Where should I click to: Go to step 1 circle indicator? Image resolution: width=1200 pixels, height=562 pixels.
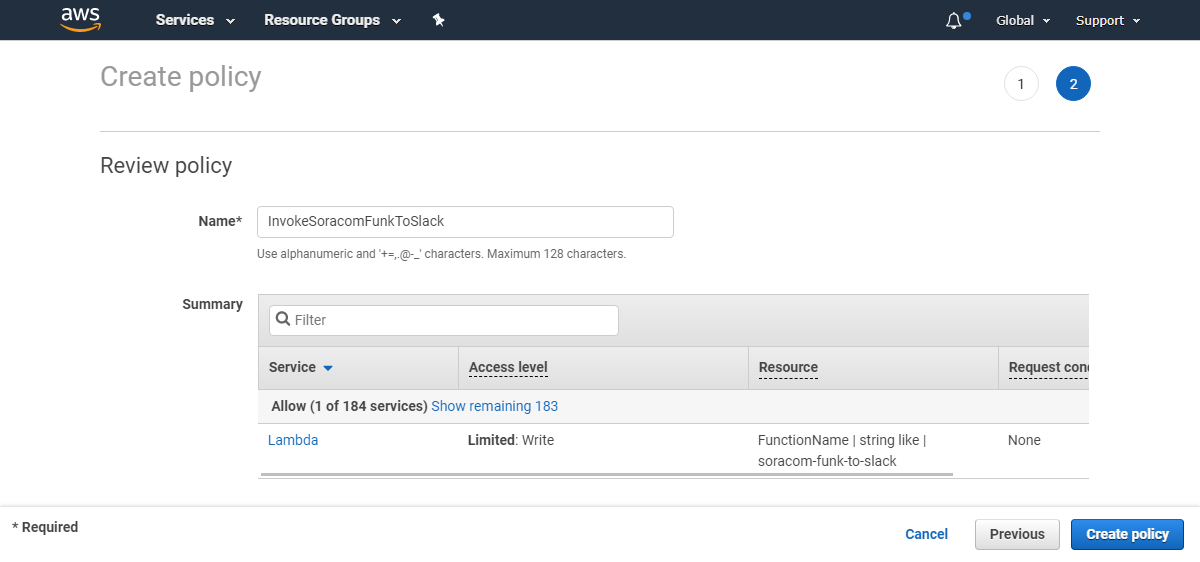(x=1021, y=84)
